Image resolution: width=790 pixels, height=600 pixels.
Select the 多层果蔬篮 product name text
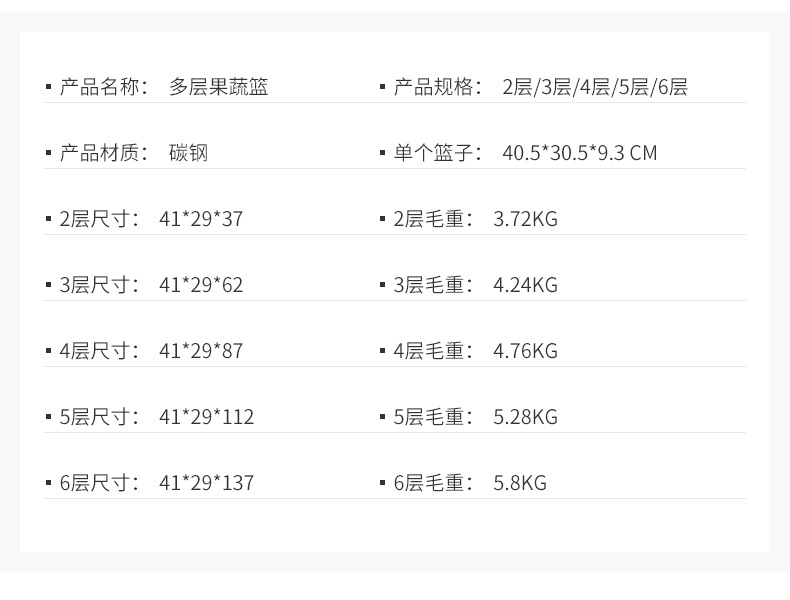coord(218,87)
